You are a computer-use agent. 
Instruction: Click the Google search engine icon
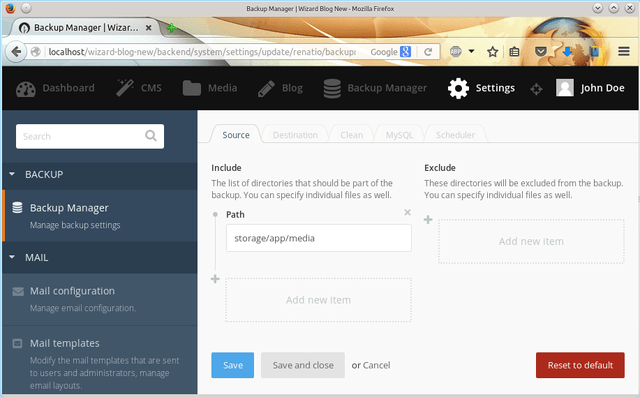(405, 52)
